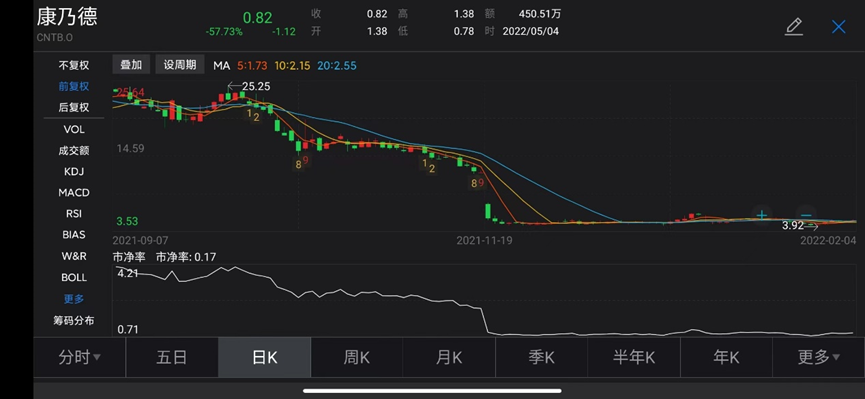This screenshot has width=865, height=399.
Task: Select the BOLL indicator
Action: (73, 278)
